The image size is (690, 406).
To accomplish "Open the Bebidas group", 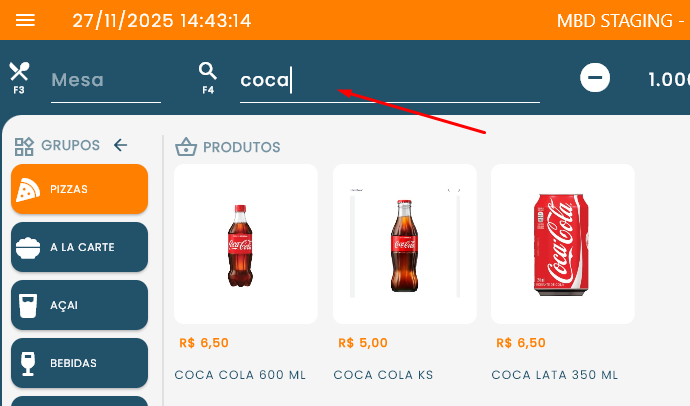I will [x=80, y=363].
